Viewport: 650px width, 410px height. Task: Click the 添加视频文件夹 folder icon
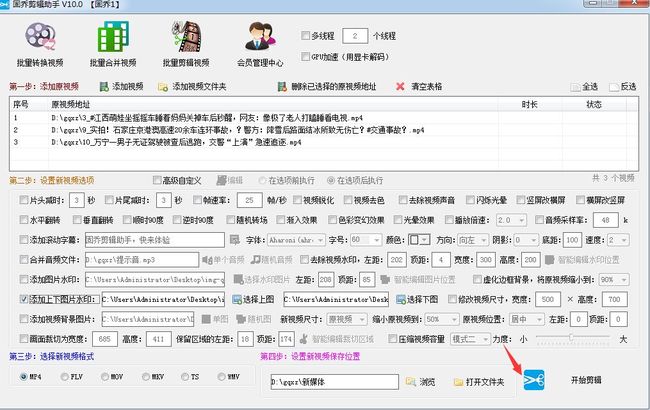(x=163, y=87)
